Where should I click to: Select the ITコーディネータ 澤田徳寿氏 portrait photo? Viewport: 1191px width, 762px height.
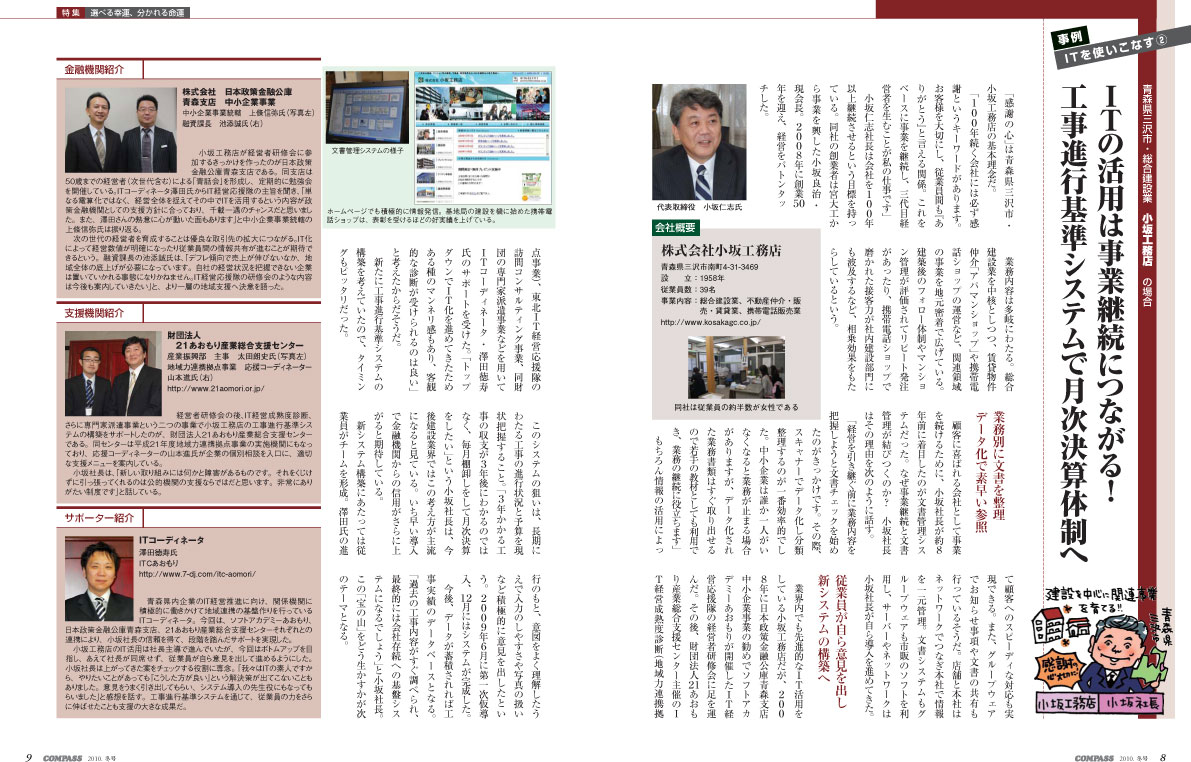click(x=99, y=578)
